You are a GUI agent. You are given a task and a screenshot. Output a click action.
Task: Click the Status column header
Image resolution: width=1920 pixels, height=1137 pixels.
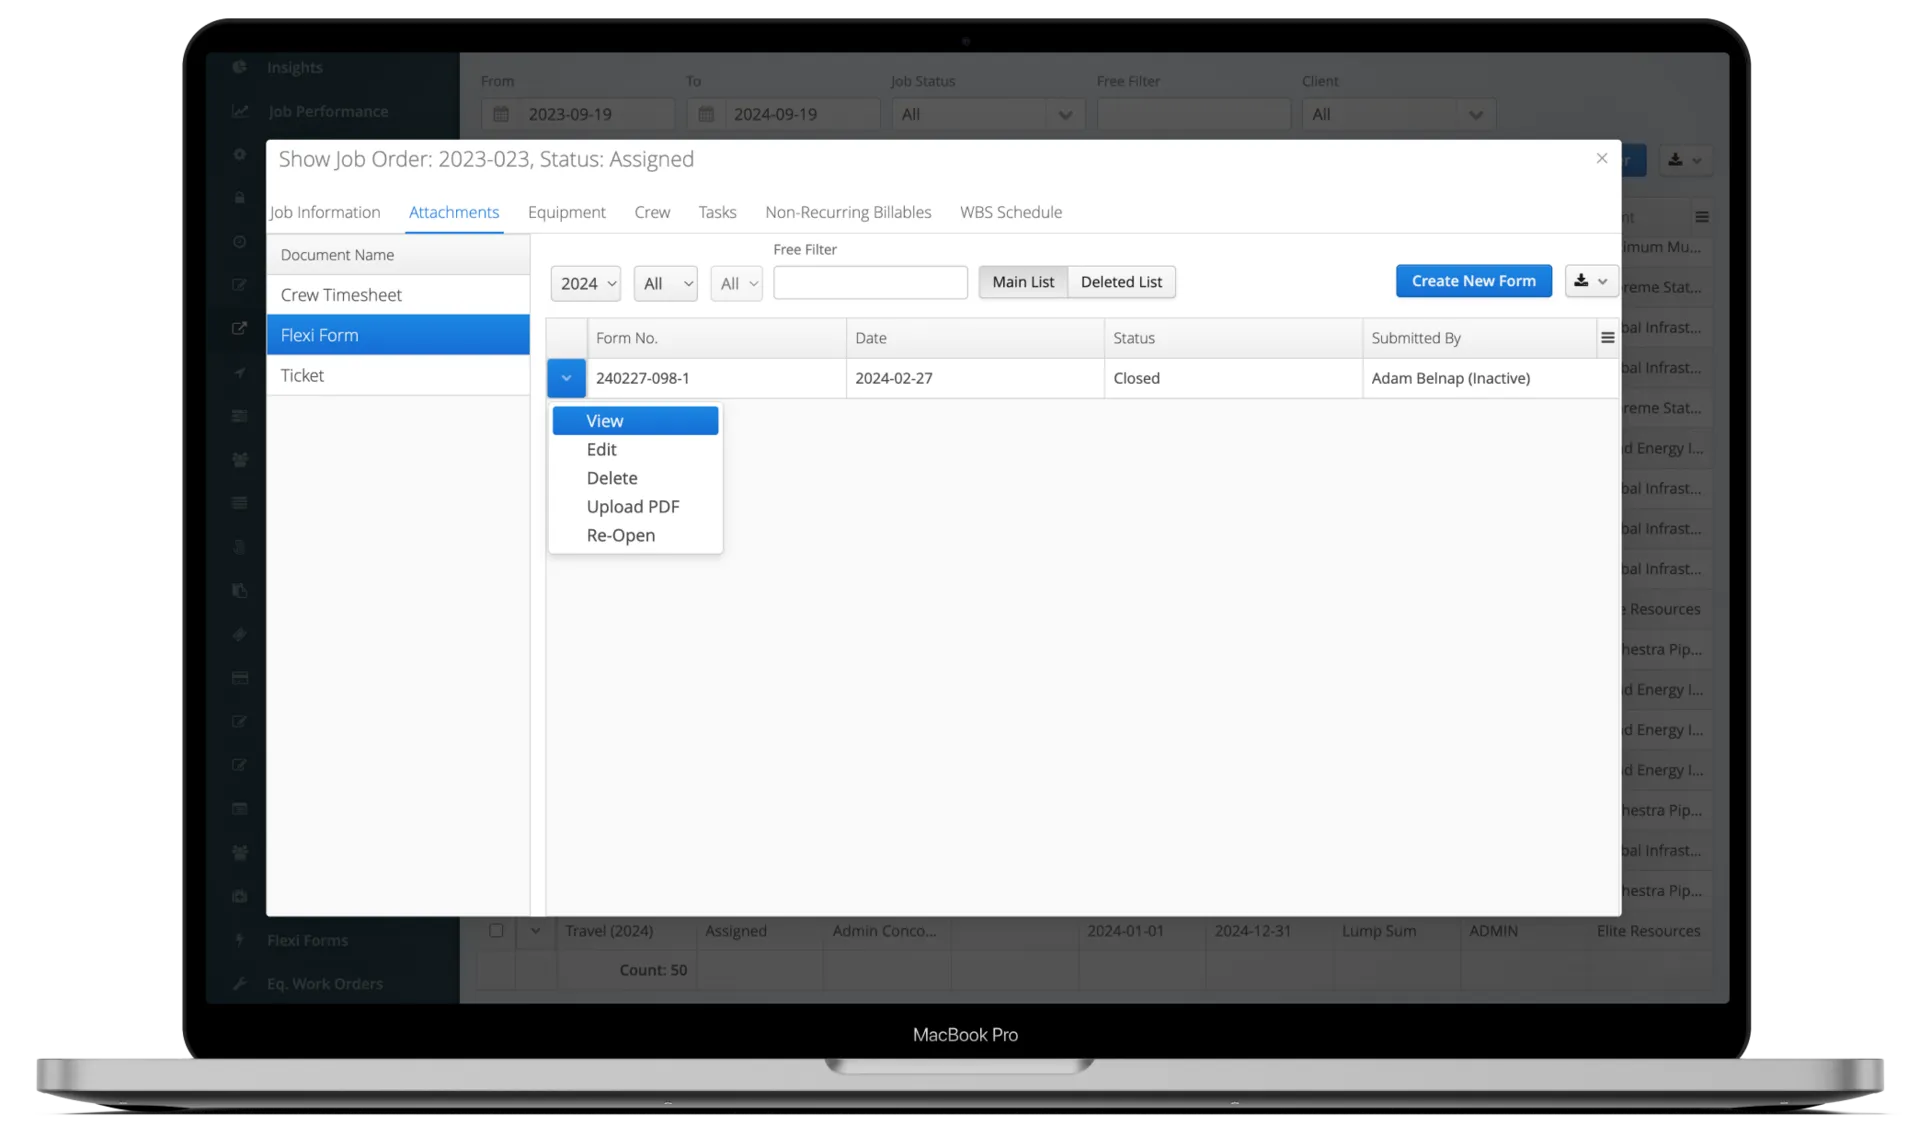tap(1233, 338)
